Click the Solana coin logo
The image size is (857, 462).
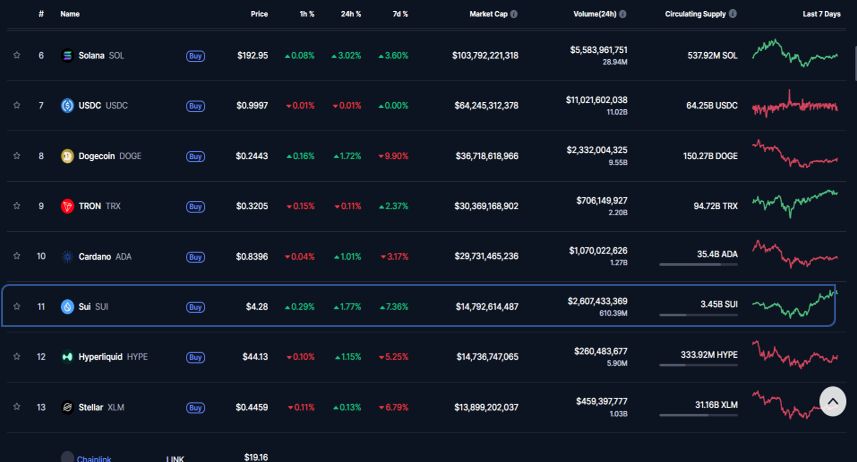coord(67,55)
